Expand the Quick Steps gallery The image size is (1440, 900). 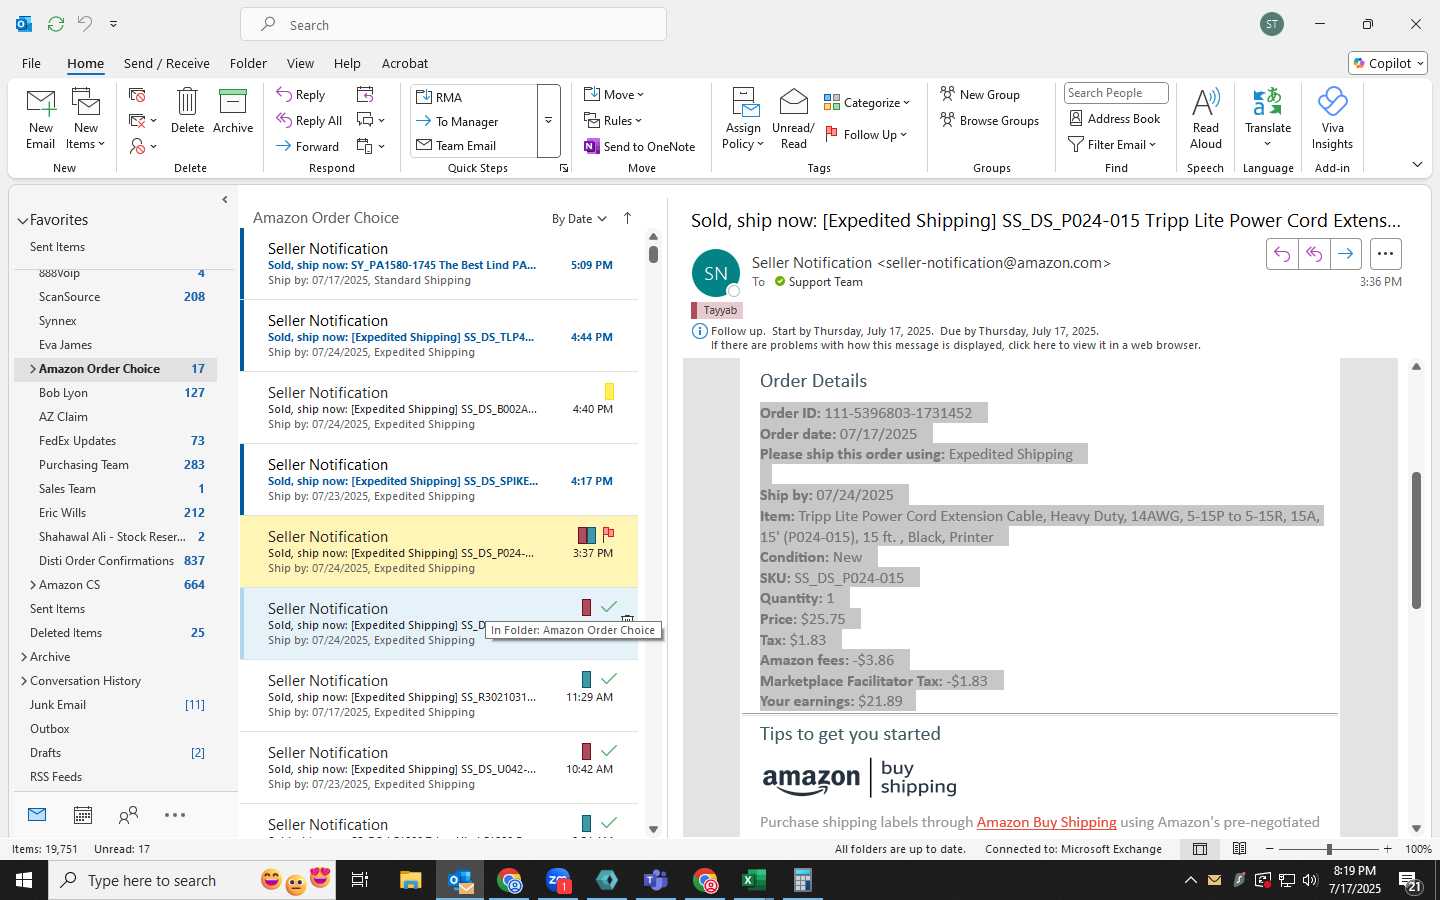[x=548, y=121]
